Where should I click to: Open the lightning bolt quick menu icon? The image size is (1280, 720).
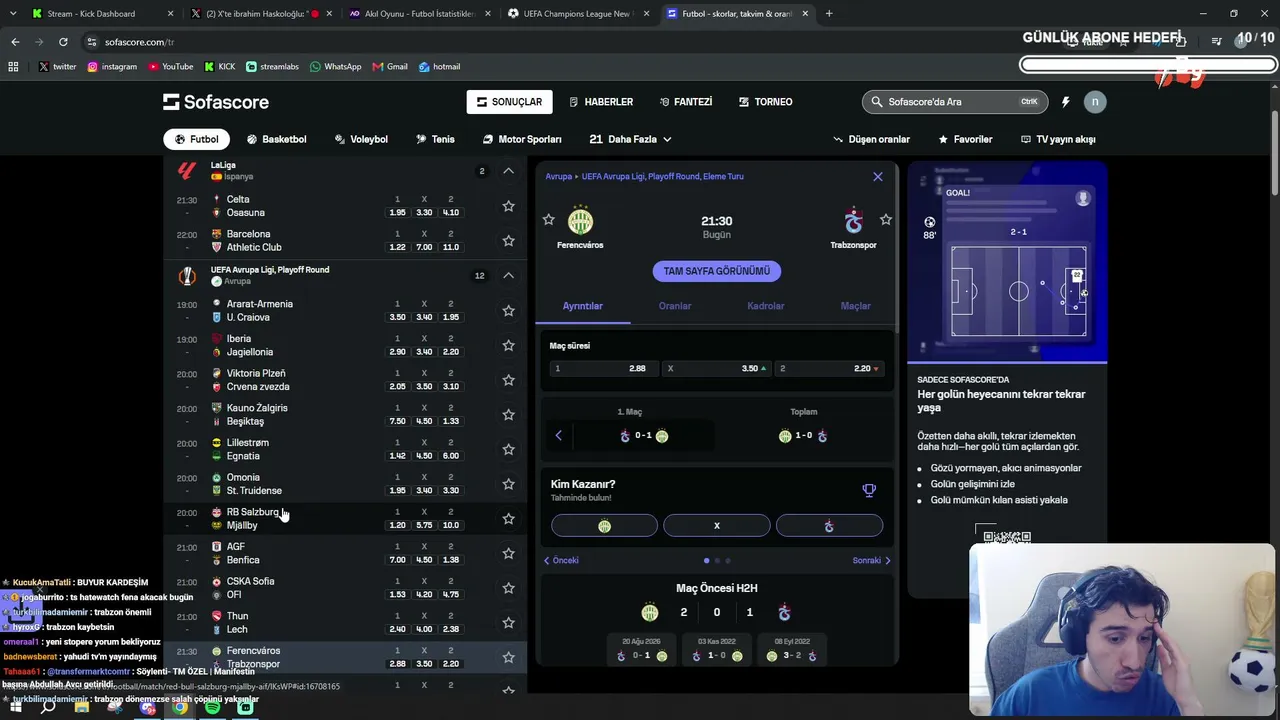[1065, 102]
